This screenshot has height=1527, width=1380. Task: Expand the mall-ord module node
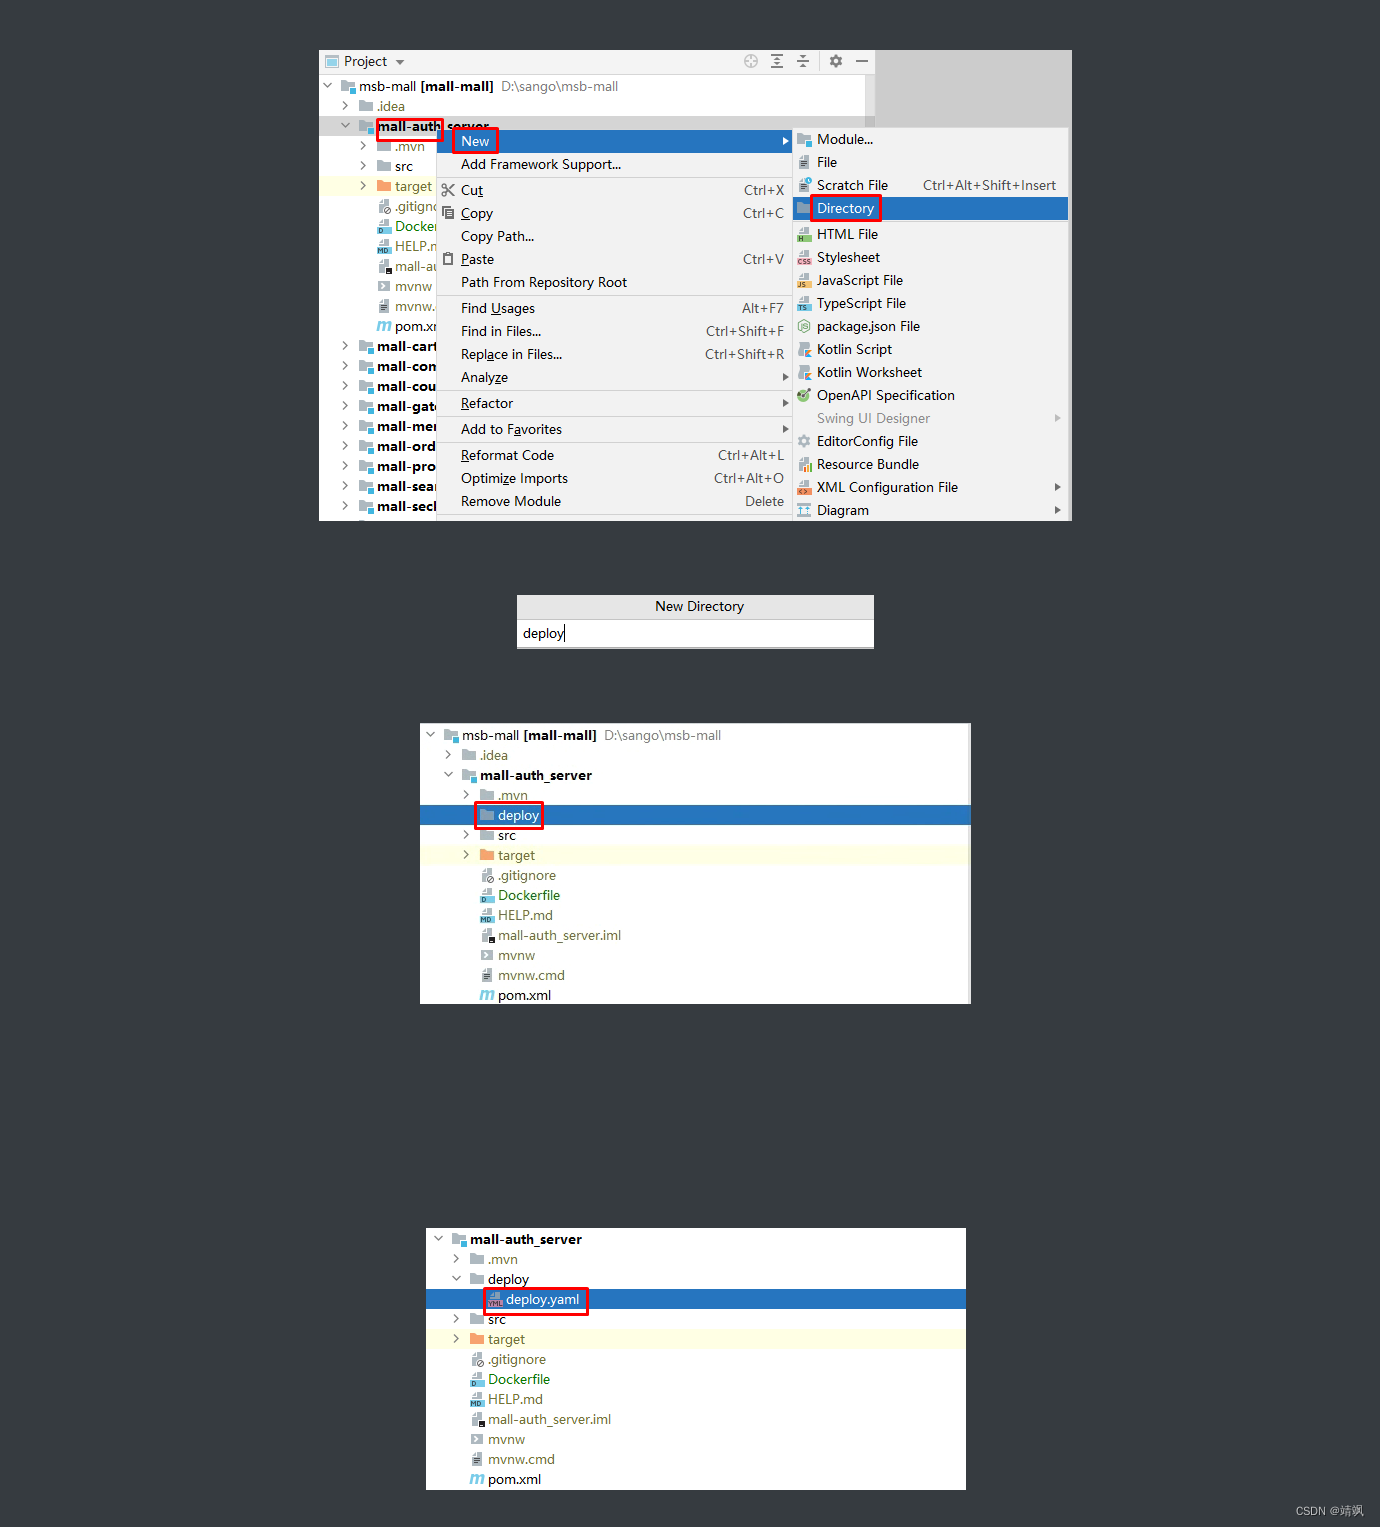click(345, 446)
